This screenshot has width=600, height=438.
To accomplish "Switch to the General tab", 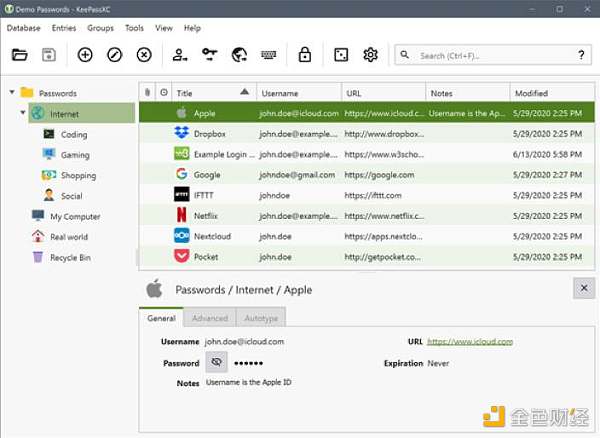I will pyautogui.click(x=161, y=318).
